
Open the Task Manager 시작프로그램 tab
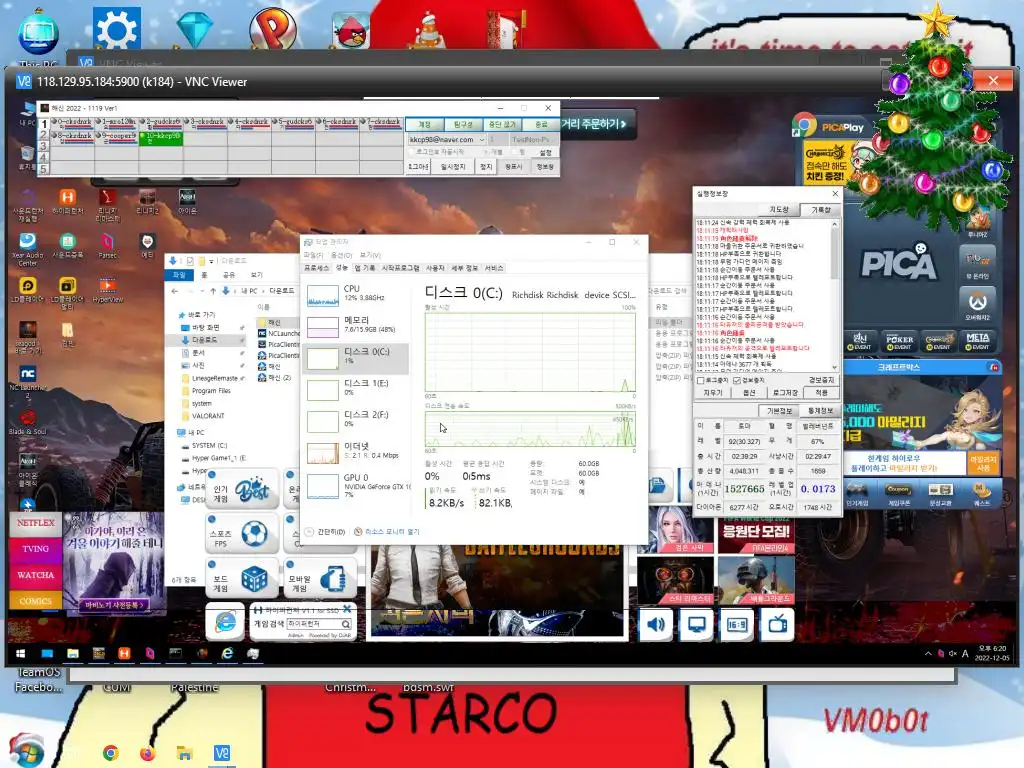(x=400, y=268)
